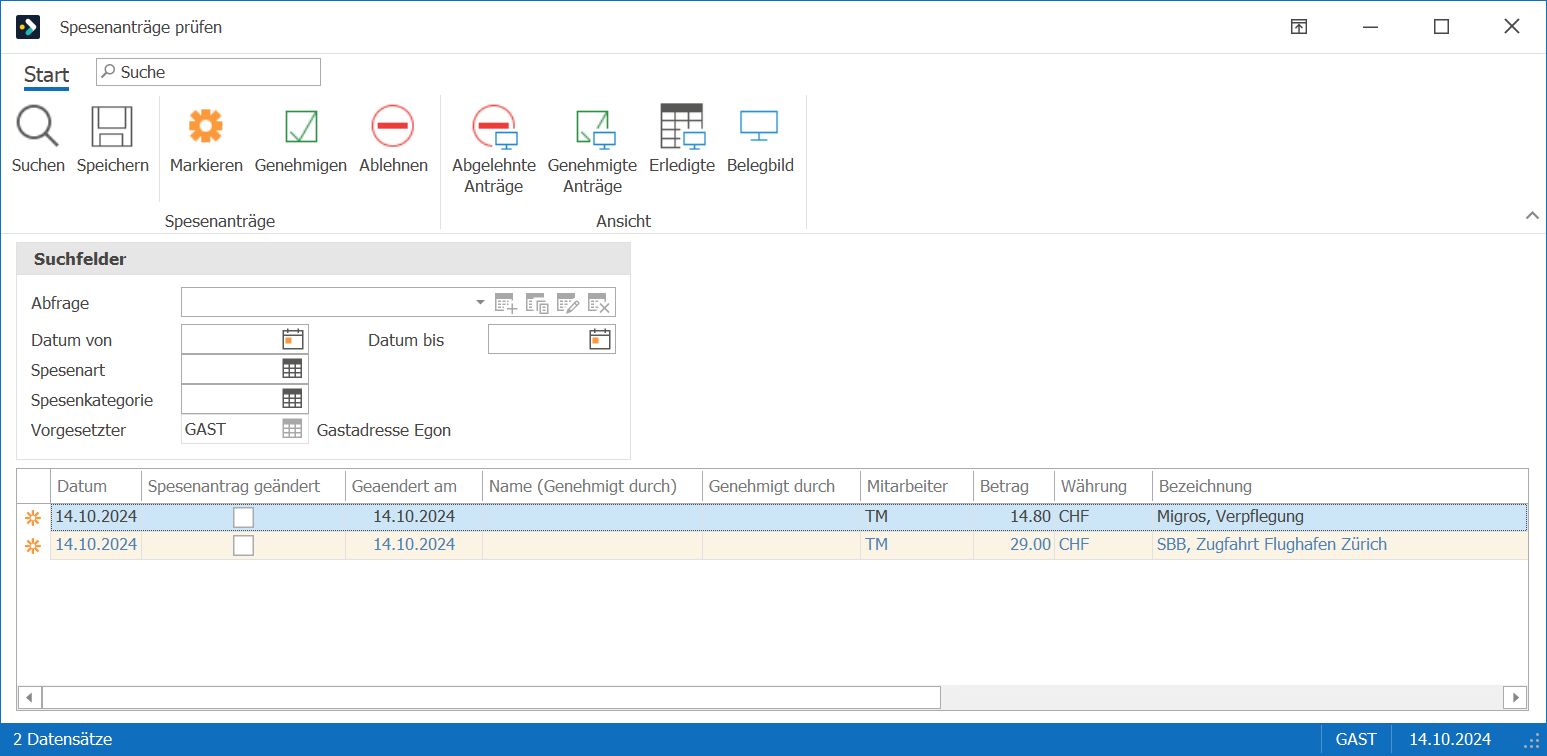Click the edit query pencil icon
Image resolution: width=1547 pixels, height=756 pixels.
[x=568, y=303]
